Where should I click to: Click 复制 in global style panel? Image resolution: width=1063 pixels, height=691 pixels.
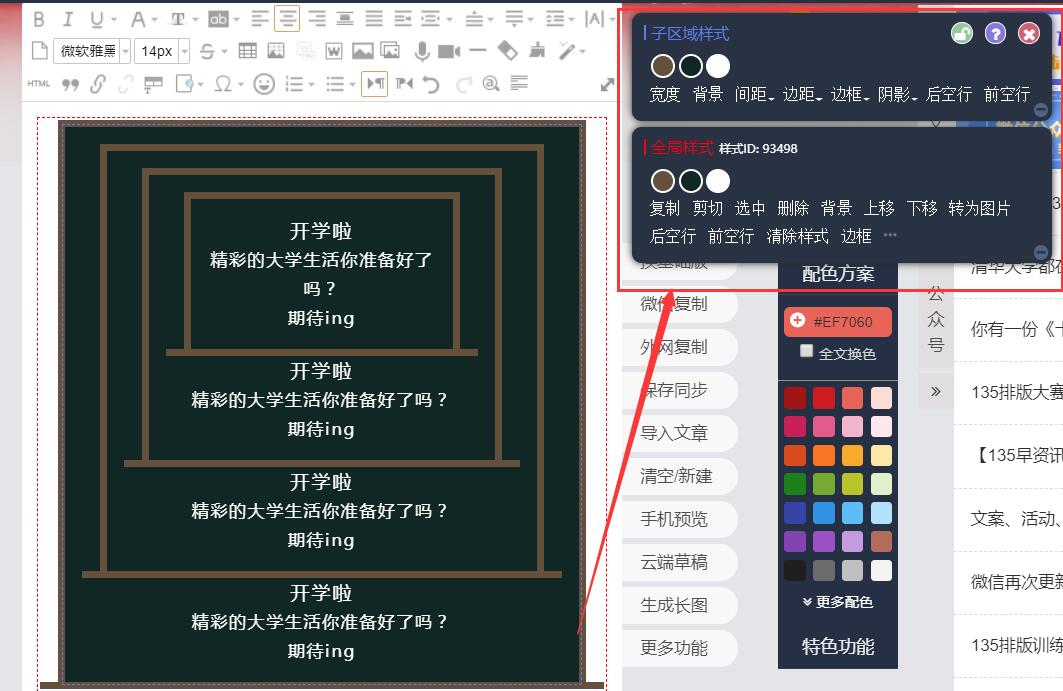pos(664,208)
